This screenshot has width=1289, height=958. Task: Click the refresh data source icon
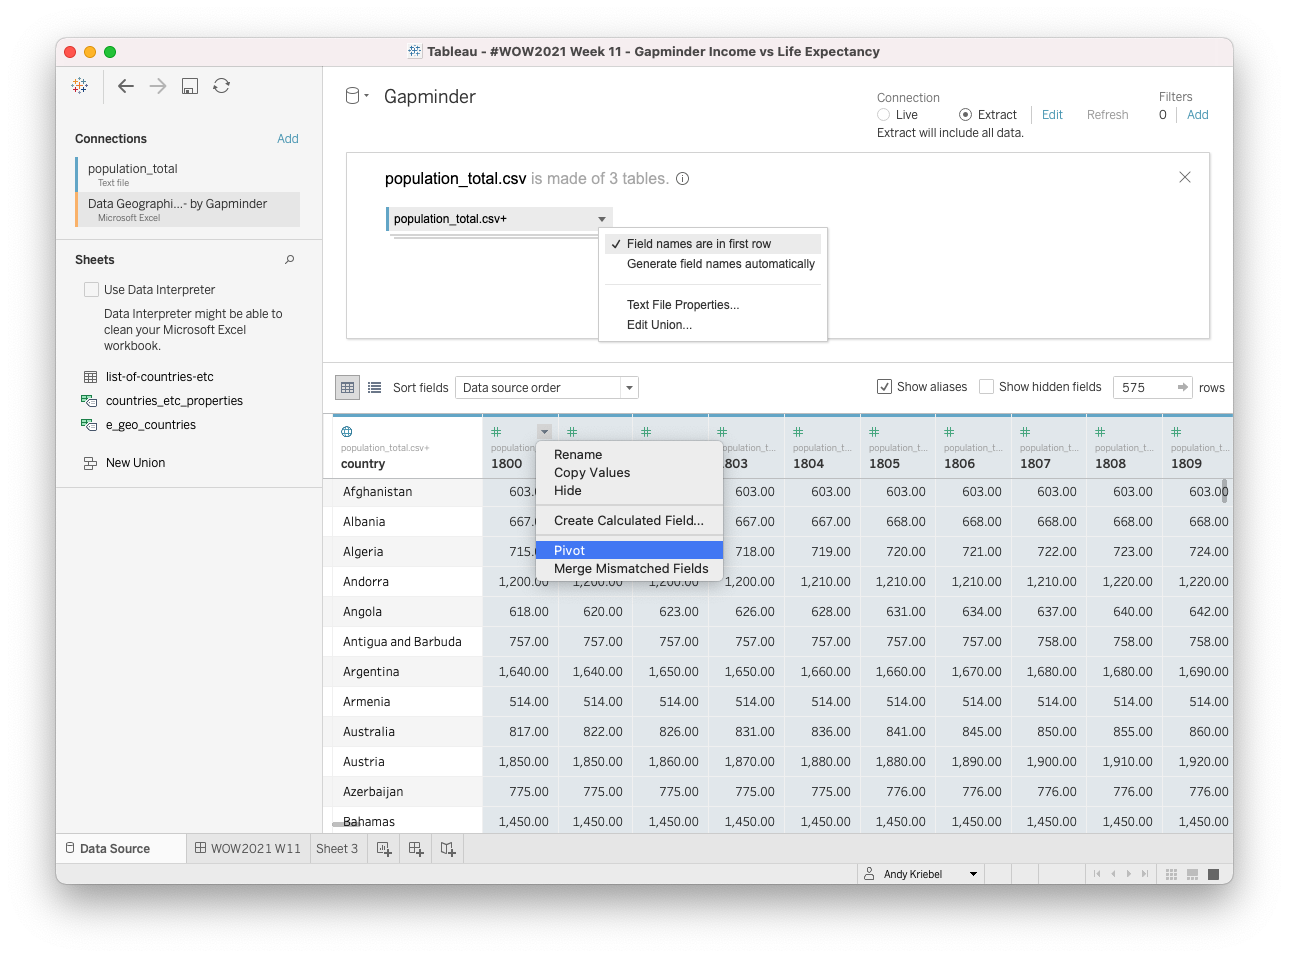pyautogui.click(x=222, y=86)
